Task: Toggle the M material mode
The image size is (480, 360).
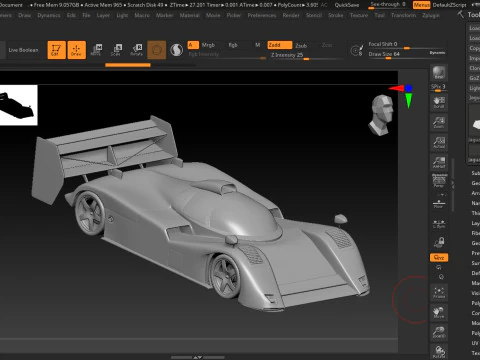Action: [257, 45]
